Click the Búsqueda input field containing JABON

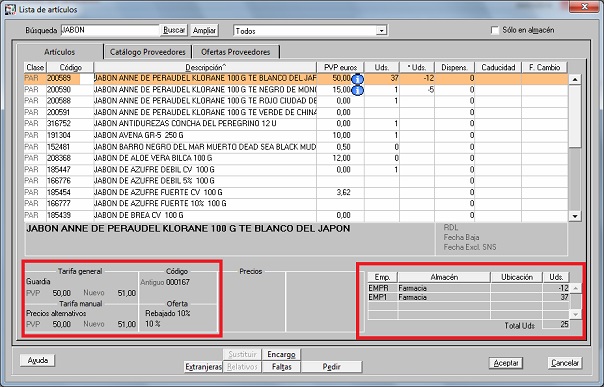pyautogui.click(x=110, y=30)
